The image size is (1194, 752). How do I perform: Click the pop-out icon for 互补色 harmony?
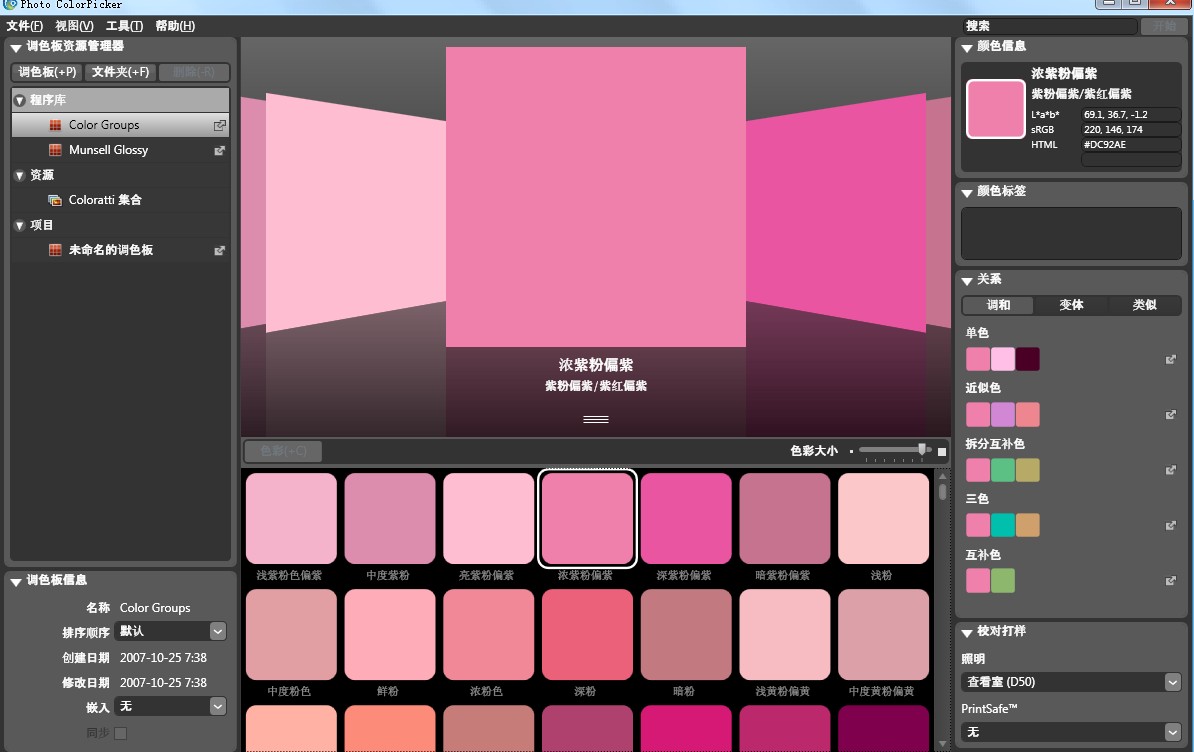1170,581
